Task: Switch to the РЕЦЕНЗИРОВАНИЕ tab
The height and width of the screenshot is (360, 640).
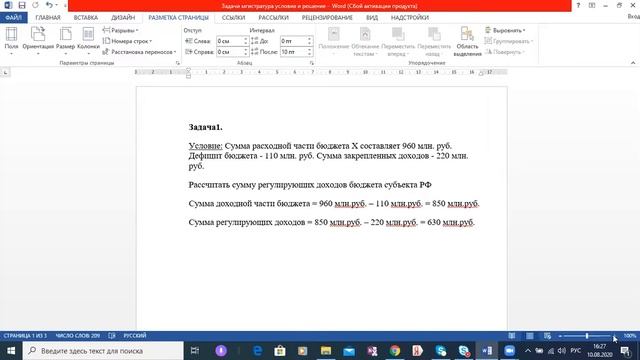Action: pos(327,18)
